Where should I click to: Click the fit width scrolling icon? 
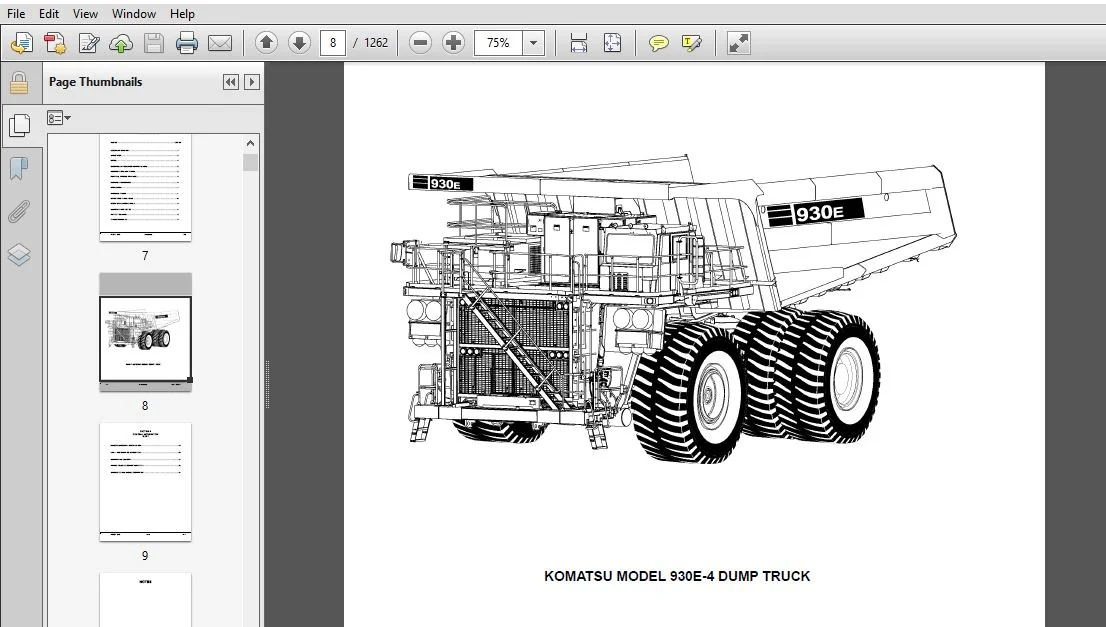(578, 43)
